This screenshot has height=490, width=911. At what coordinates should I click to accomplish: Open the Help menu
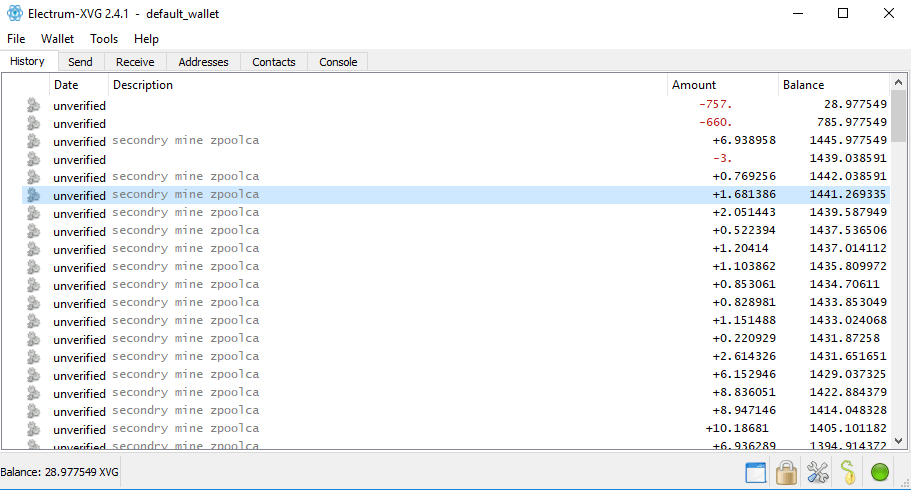146,39
